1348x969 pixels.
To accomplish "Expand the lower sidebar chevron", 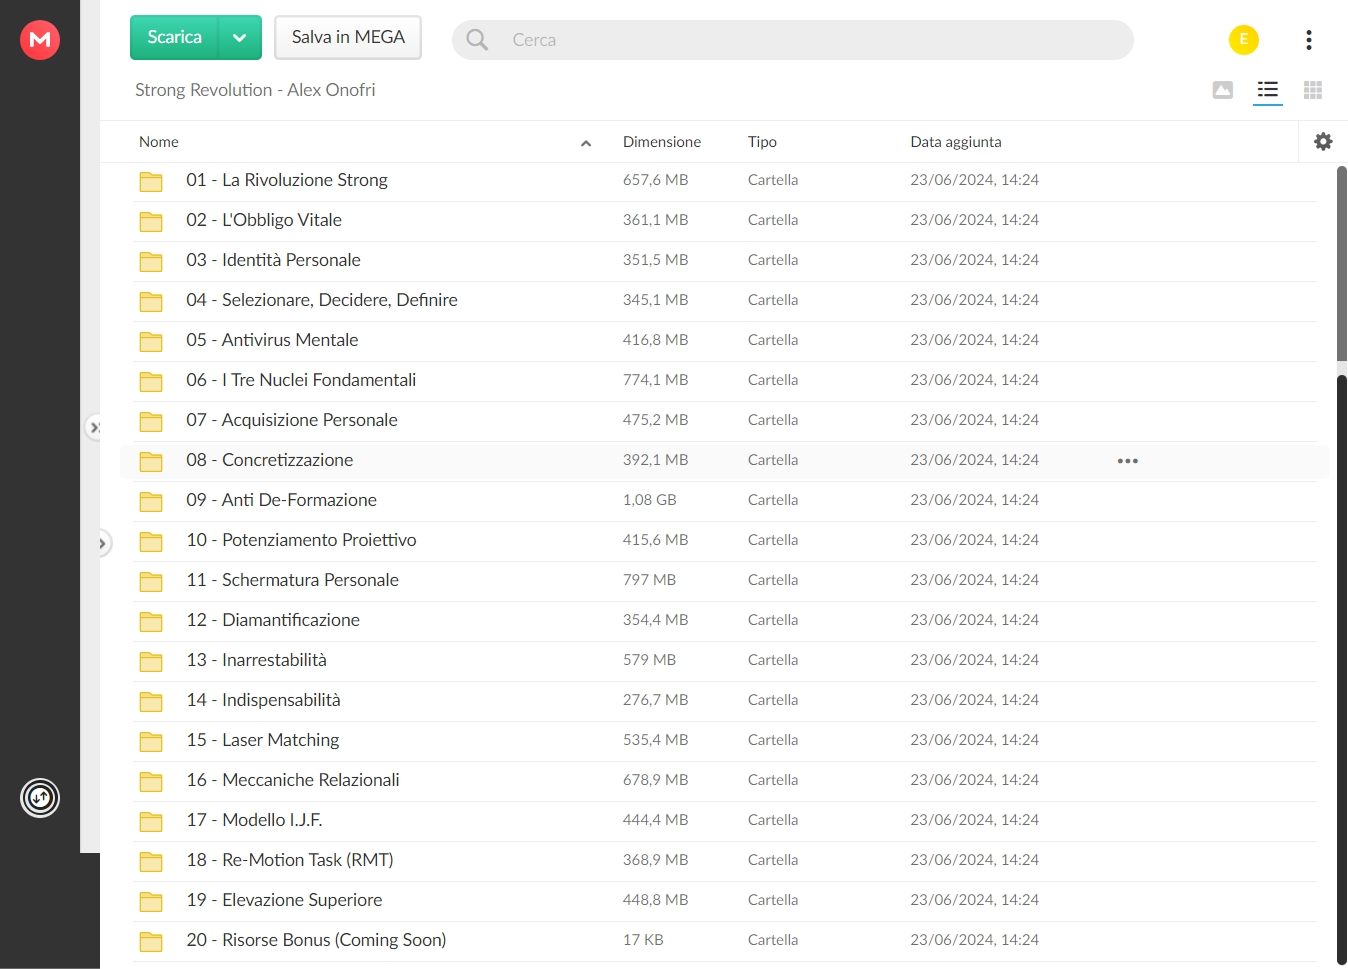I will tap(102, 544).
